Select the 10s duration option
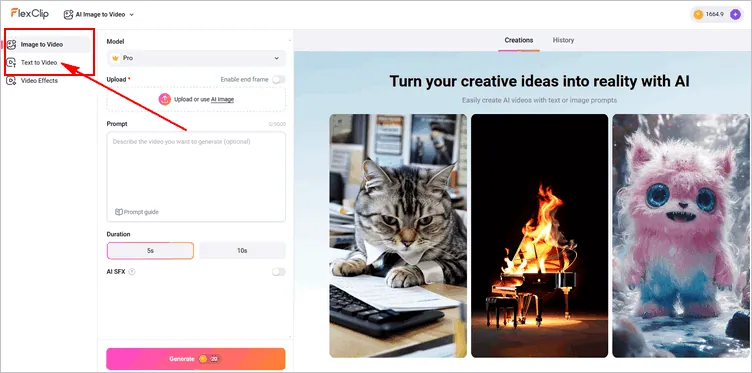The height and width of the screenshot is (373, 752). [x=242, y=250]
